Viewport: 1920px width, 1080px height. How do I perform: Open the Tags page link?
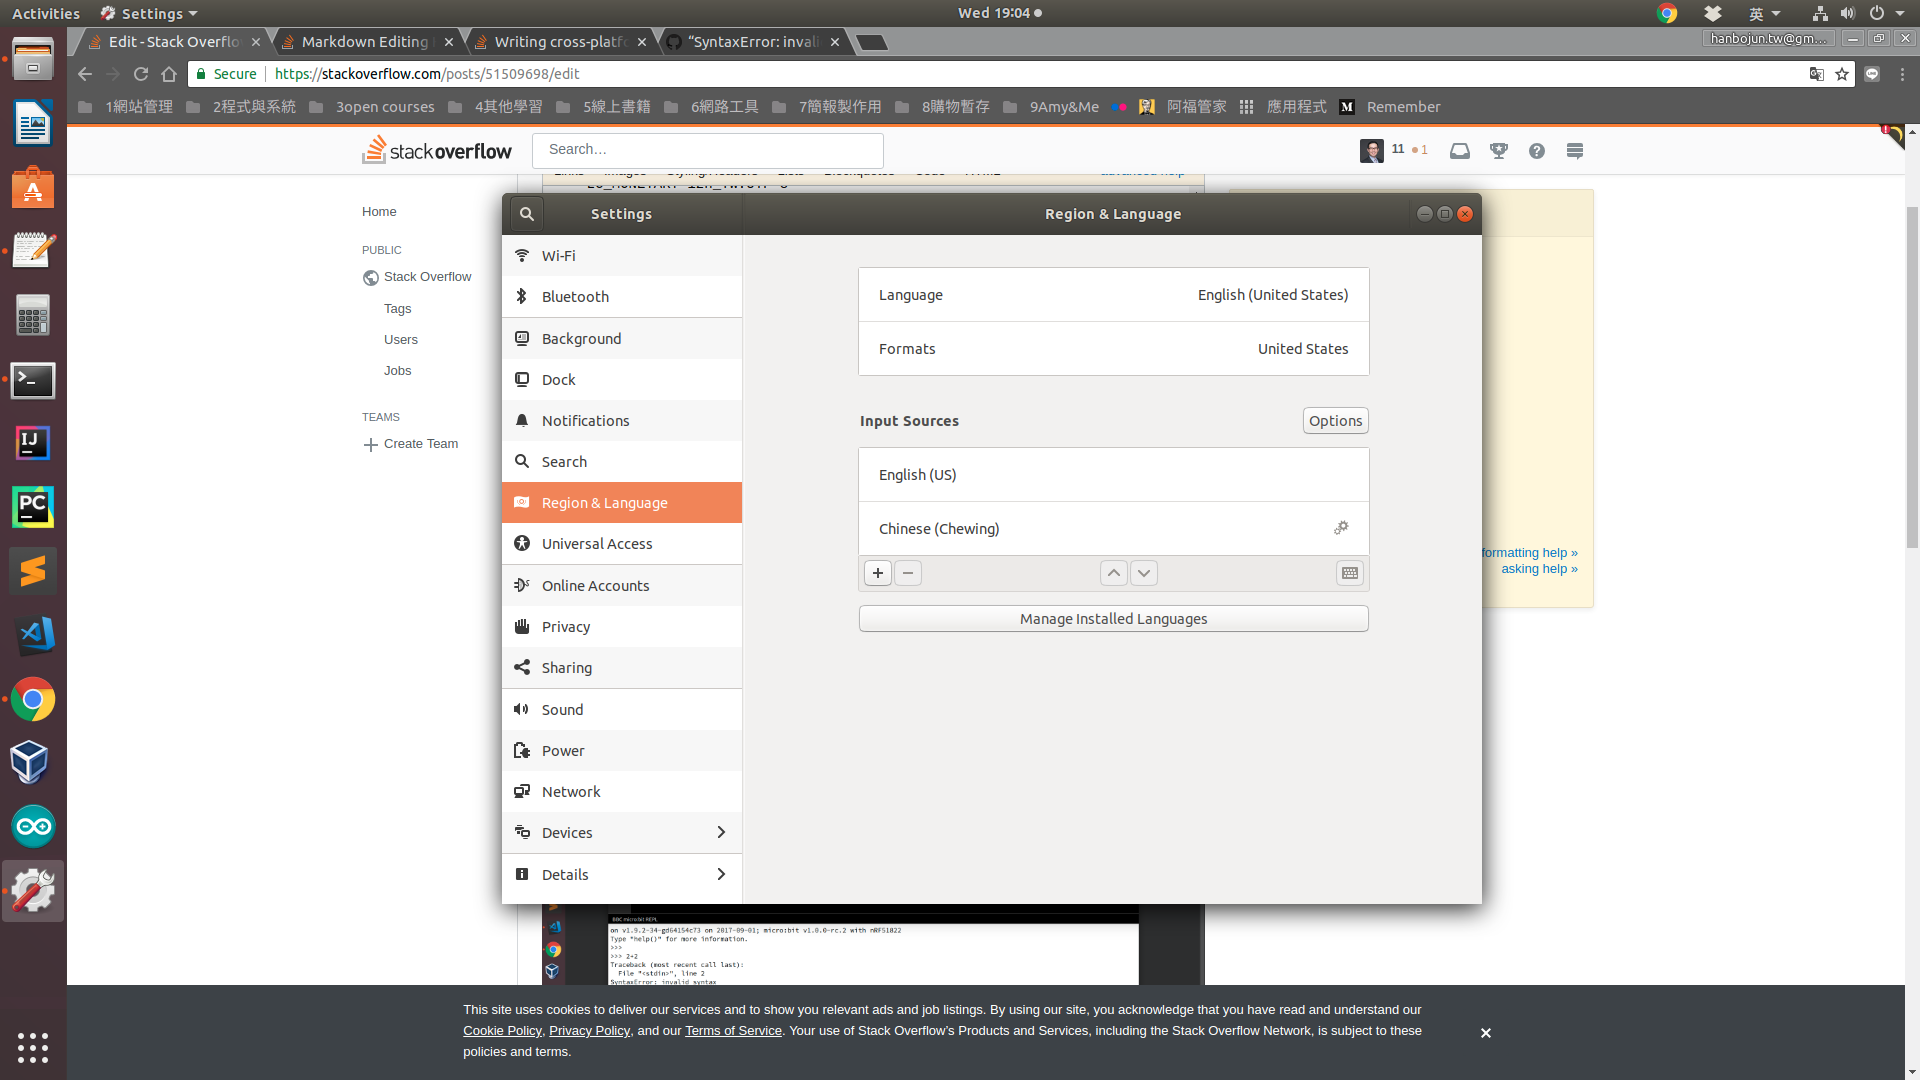tap(397, 309)
